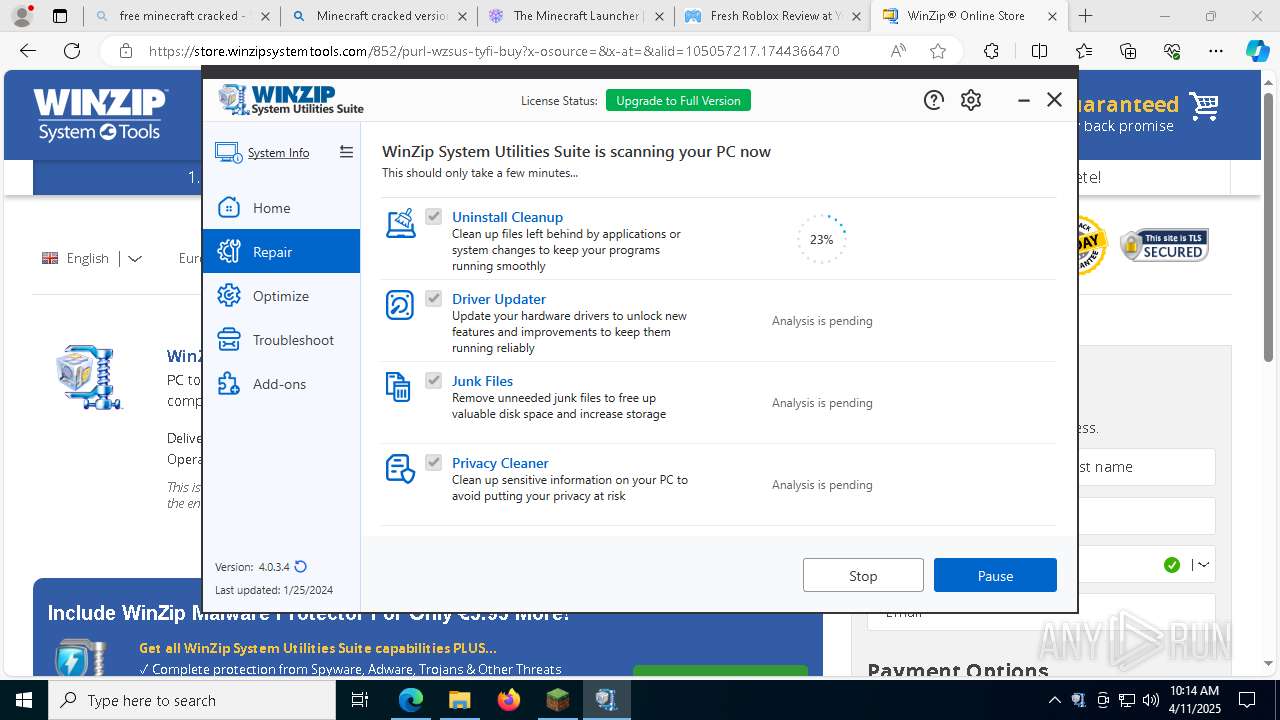Click the 23% scan progress circle

point(821,239)
